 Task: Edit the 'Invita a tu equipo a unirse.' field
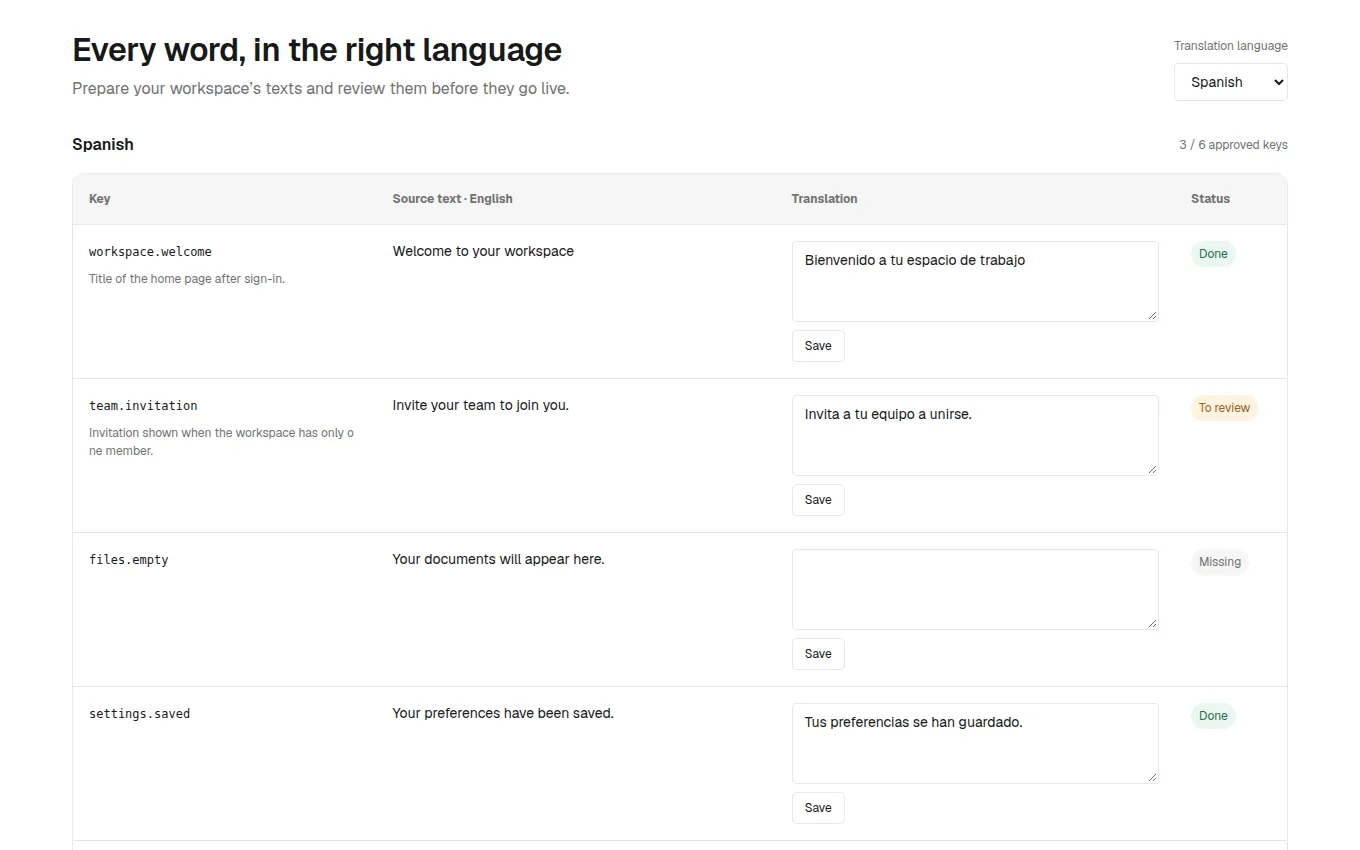tap(975, 435)
